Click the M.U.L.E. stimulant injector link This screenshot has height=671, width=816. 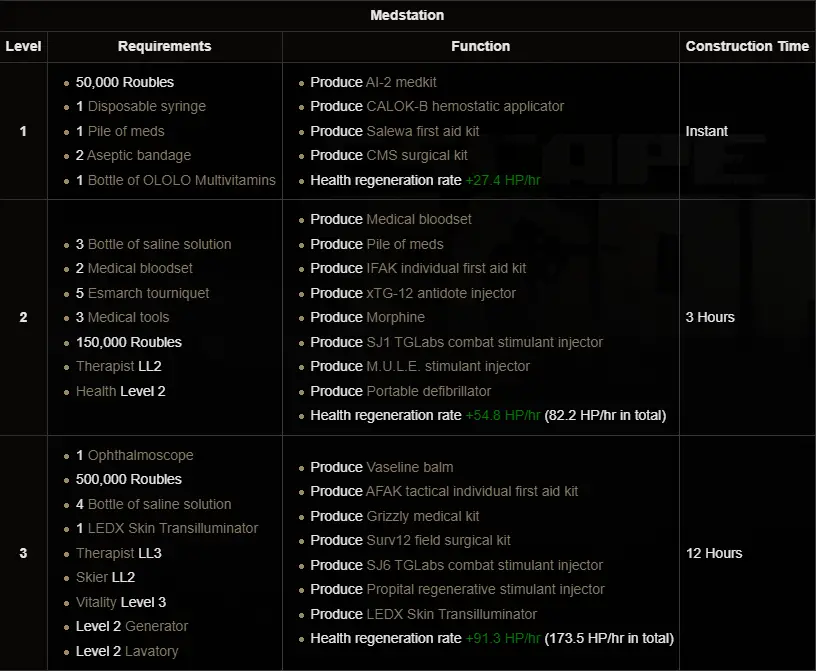pyautogui.click(x=448, y=366)
